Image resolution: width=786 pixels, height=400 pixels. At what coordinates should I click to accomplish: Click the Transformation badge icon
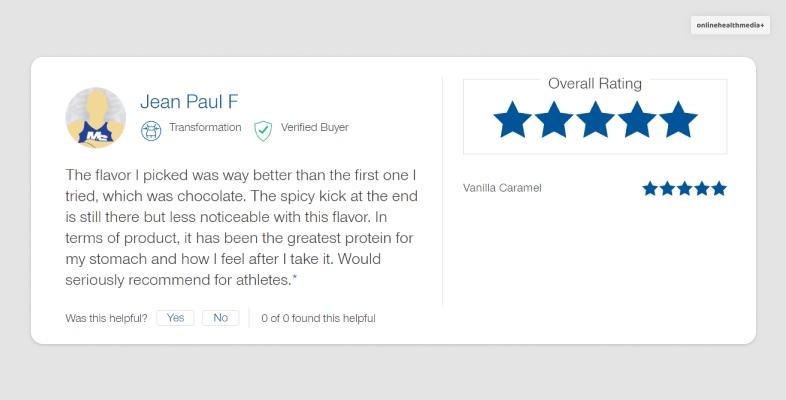pos(151,129)
